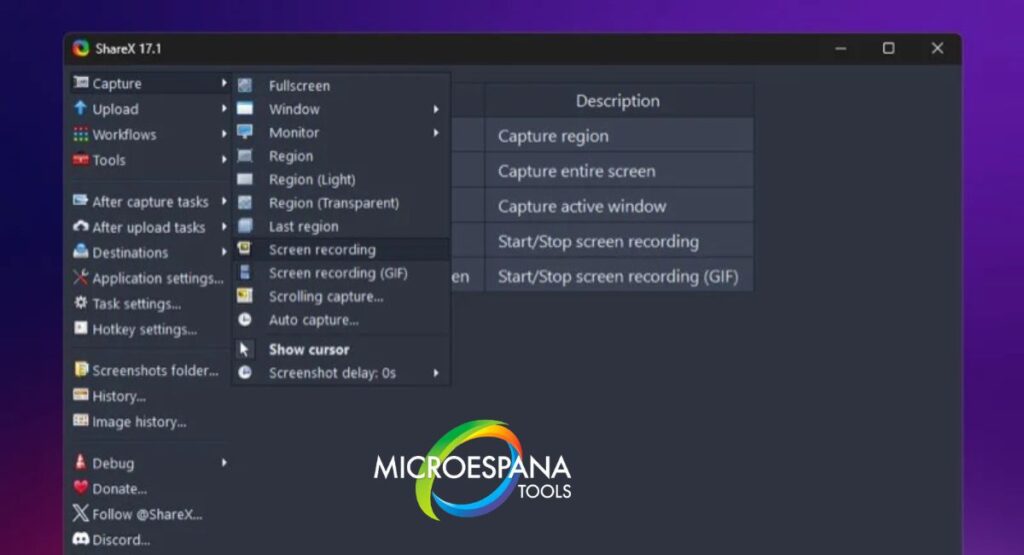1024x555 pixels.
Task: Click the Window capture icon
Action: [245, 108]
